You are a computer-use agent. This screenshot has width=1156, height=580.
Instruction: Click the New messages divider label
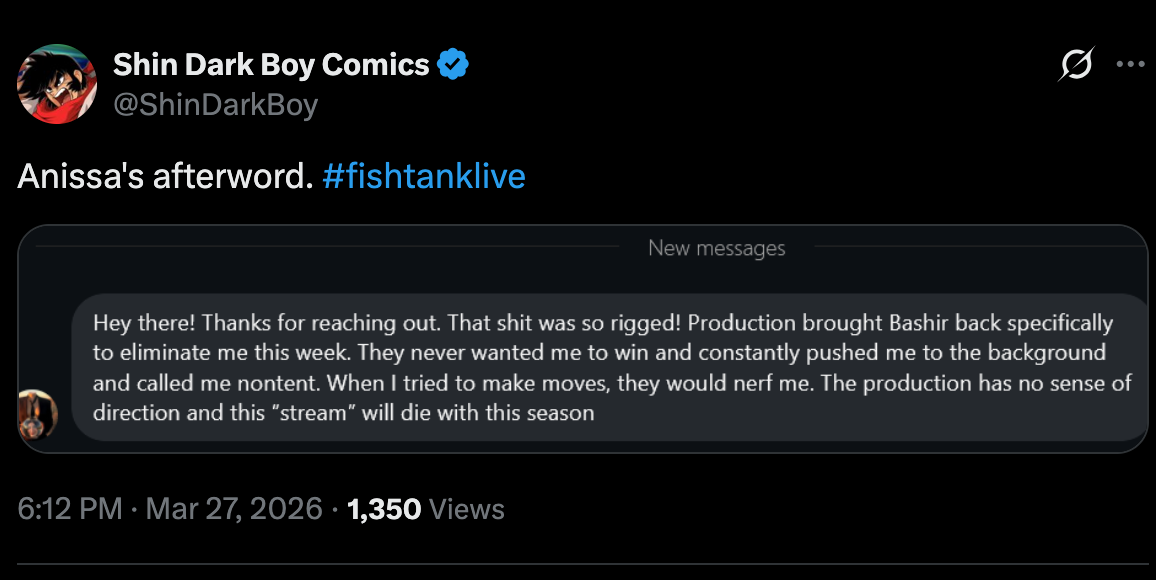[717, 248]
